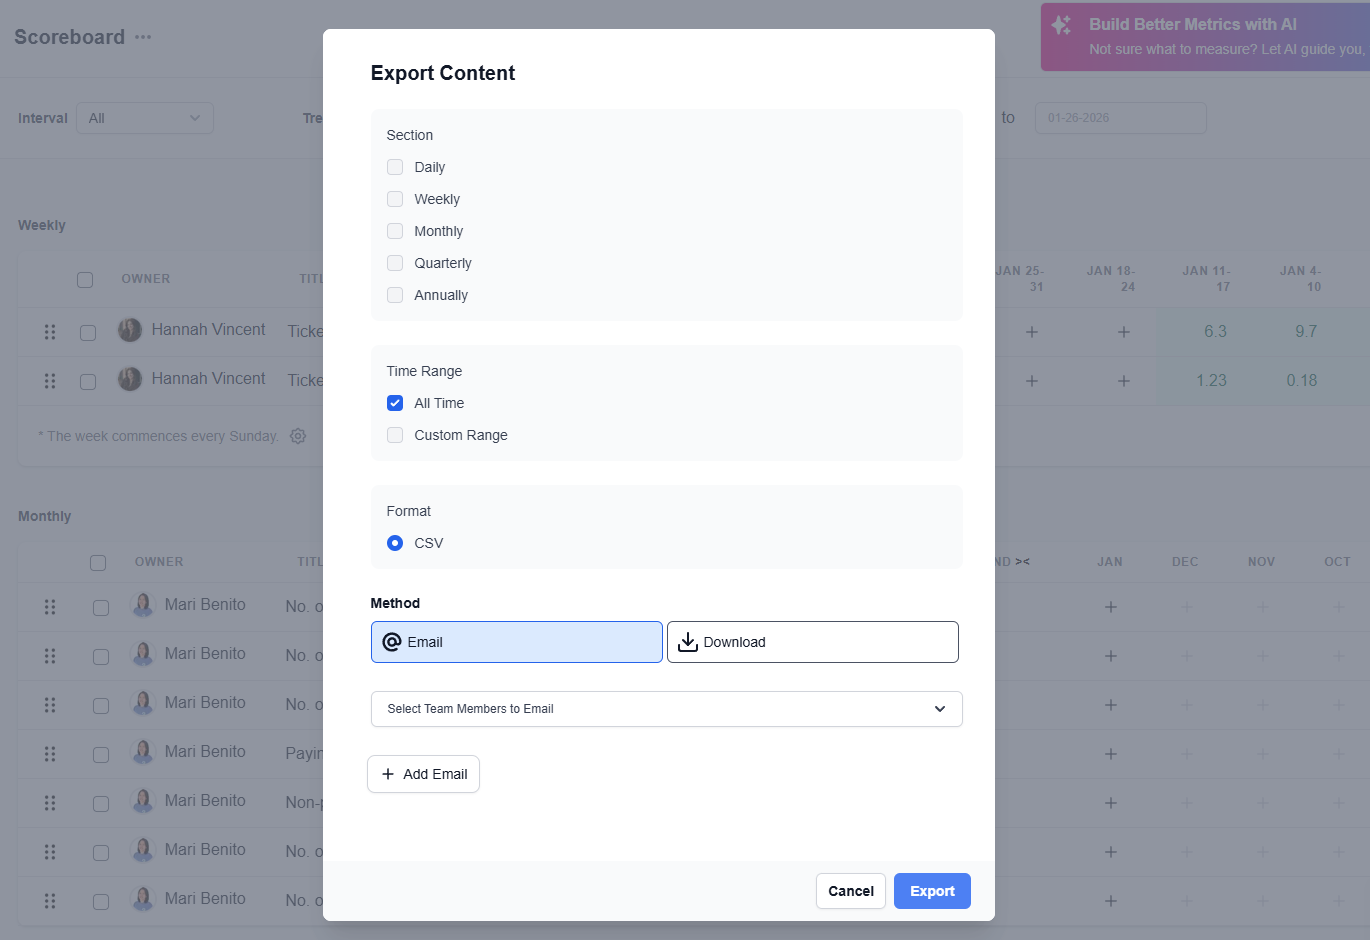This screenshot has width=1370, height=940.
Task: Click the Scoreboard three-dots menu icon
Action: pyautogui.click(x=143, y=37)
